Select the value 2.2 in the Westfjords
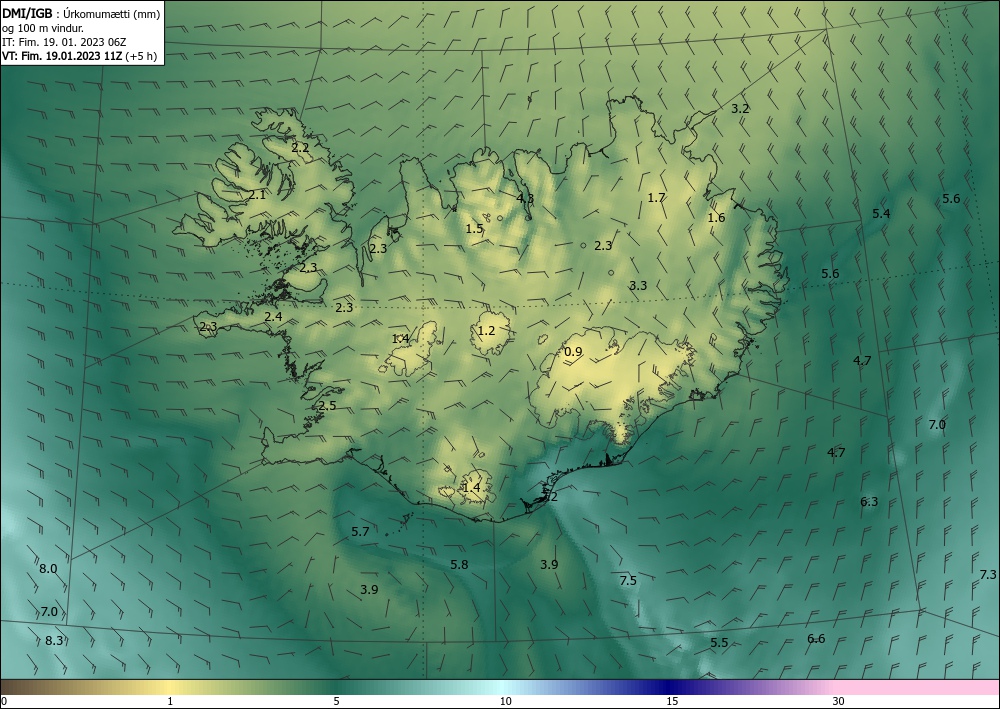 [x=300, y=147]
